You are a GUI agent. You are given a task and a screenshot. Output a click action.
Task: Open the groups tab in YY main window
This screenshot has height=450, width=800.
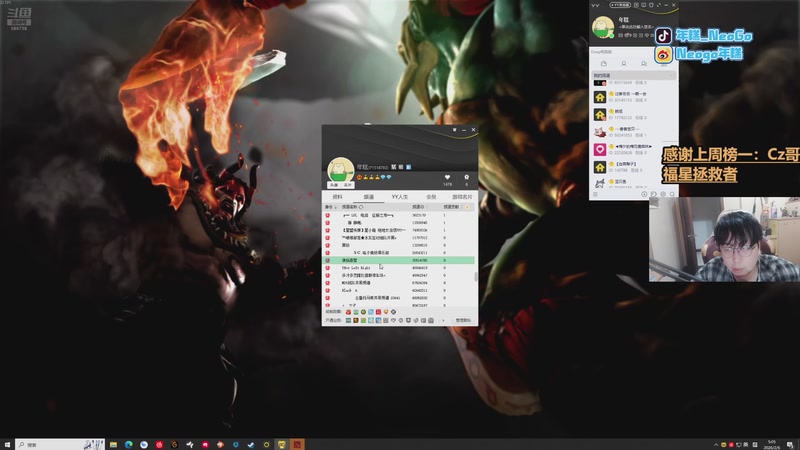(643, 64)
